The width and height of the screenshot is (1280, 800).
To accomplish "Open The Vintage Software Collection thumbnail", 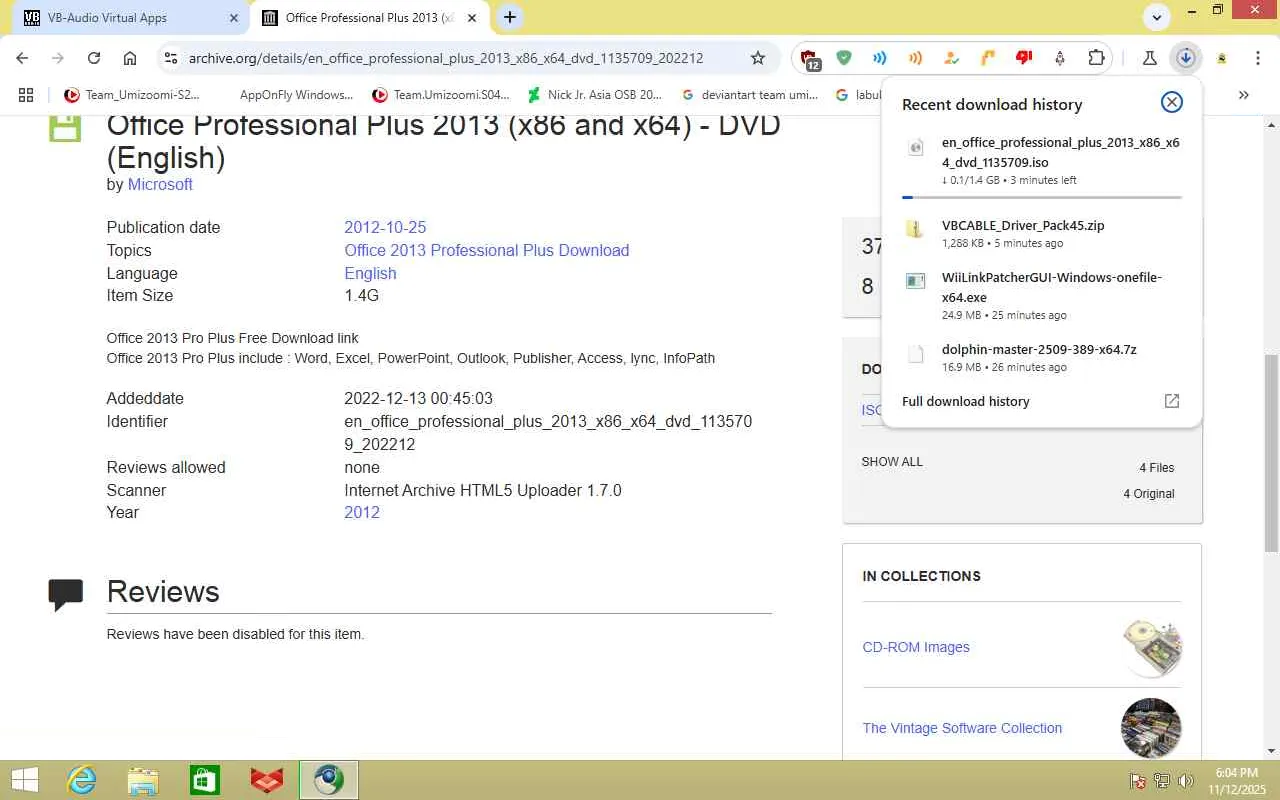I will [x=1151, y=728].
